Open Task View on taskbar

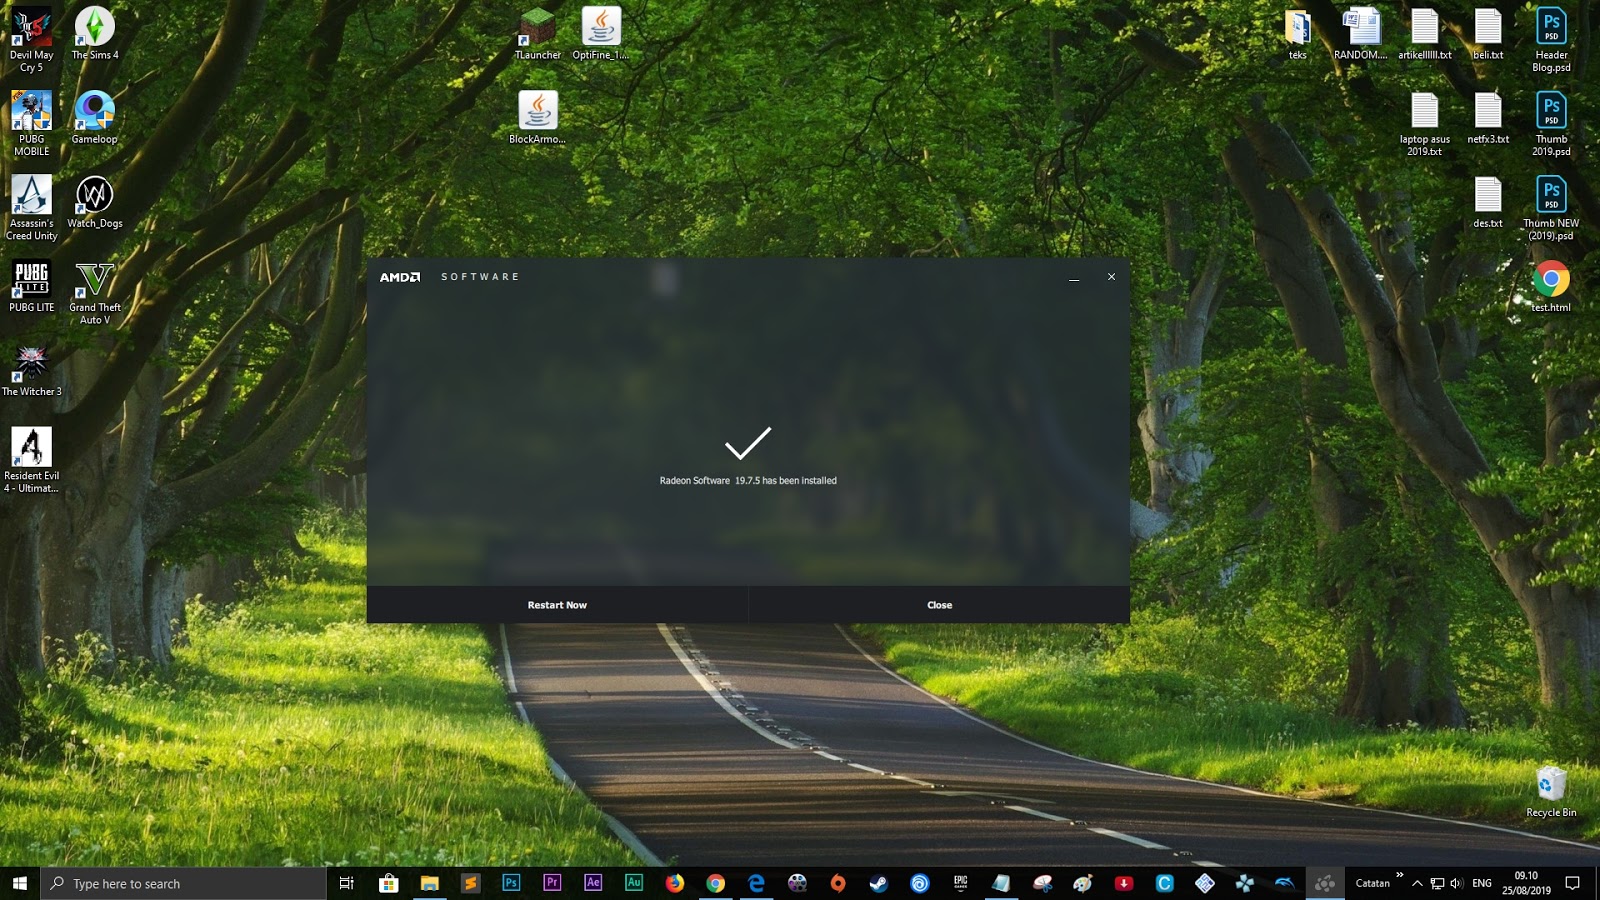[347, 883]
